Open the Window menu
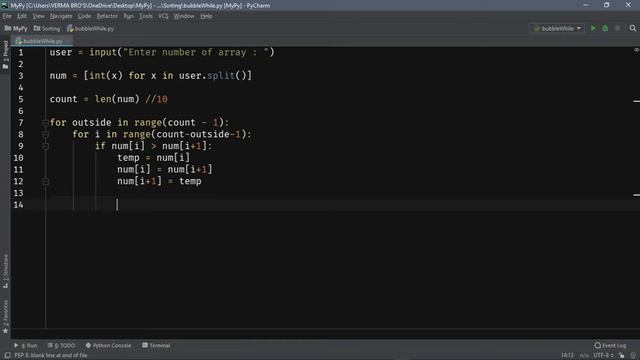Viewport: 640px width, 360px height. [184, 16]
